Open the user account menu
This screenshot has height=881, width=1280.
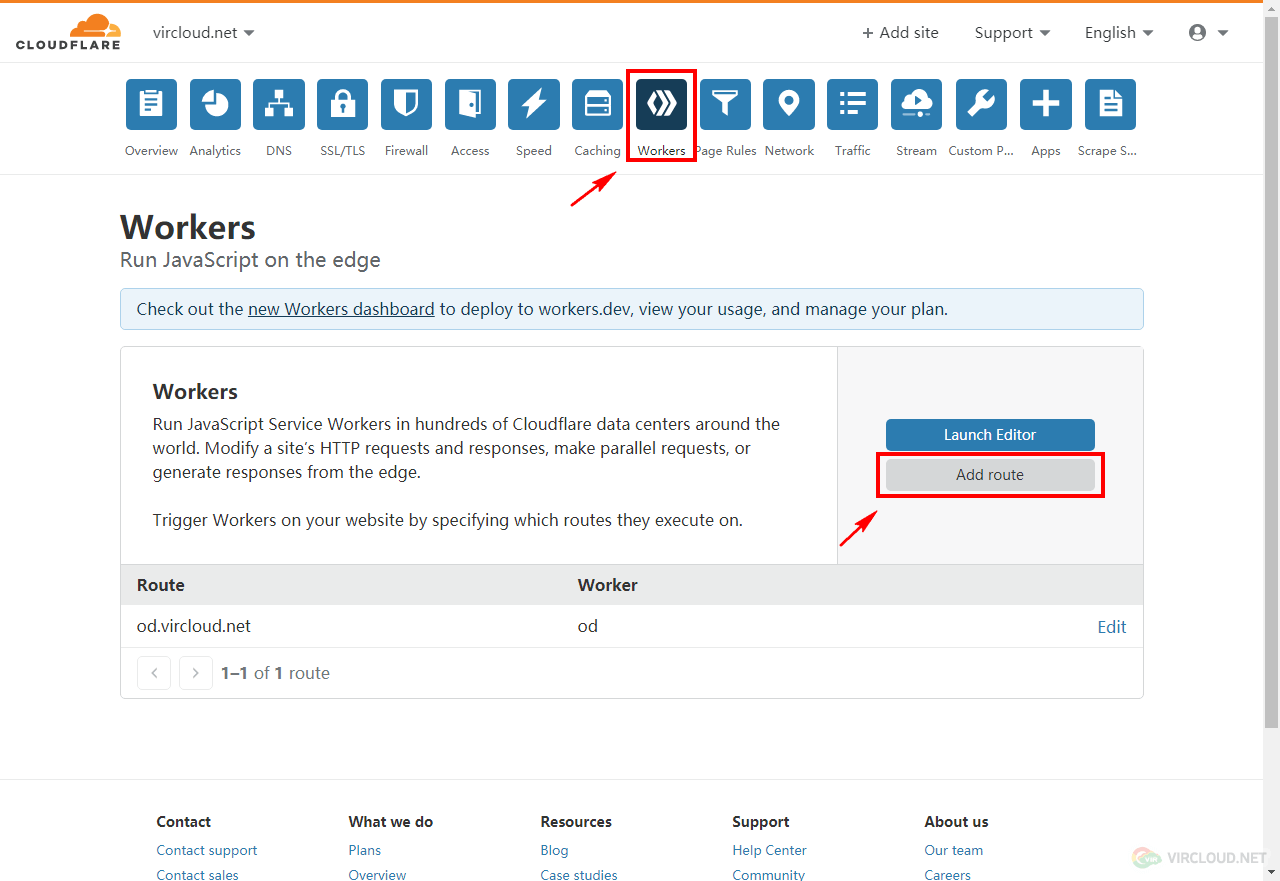point(1208,33)
